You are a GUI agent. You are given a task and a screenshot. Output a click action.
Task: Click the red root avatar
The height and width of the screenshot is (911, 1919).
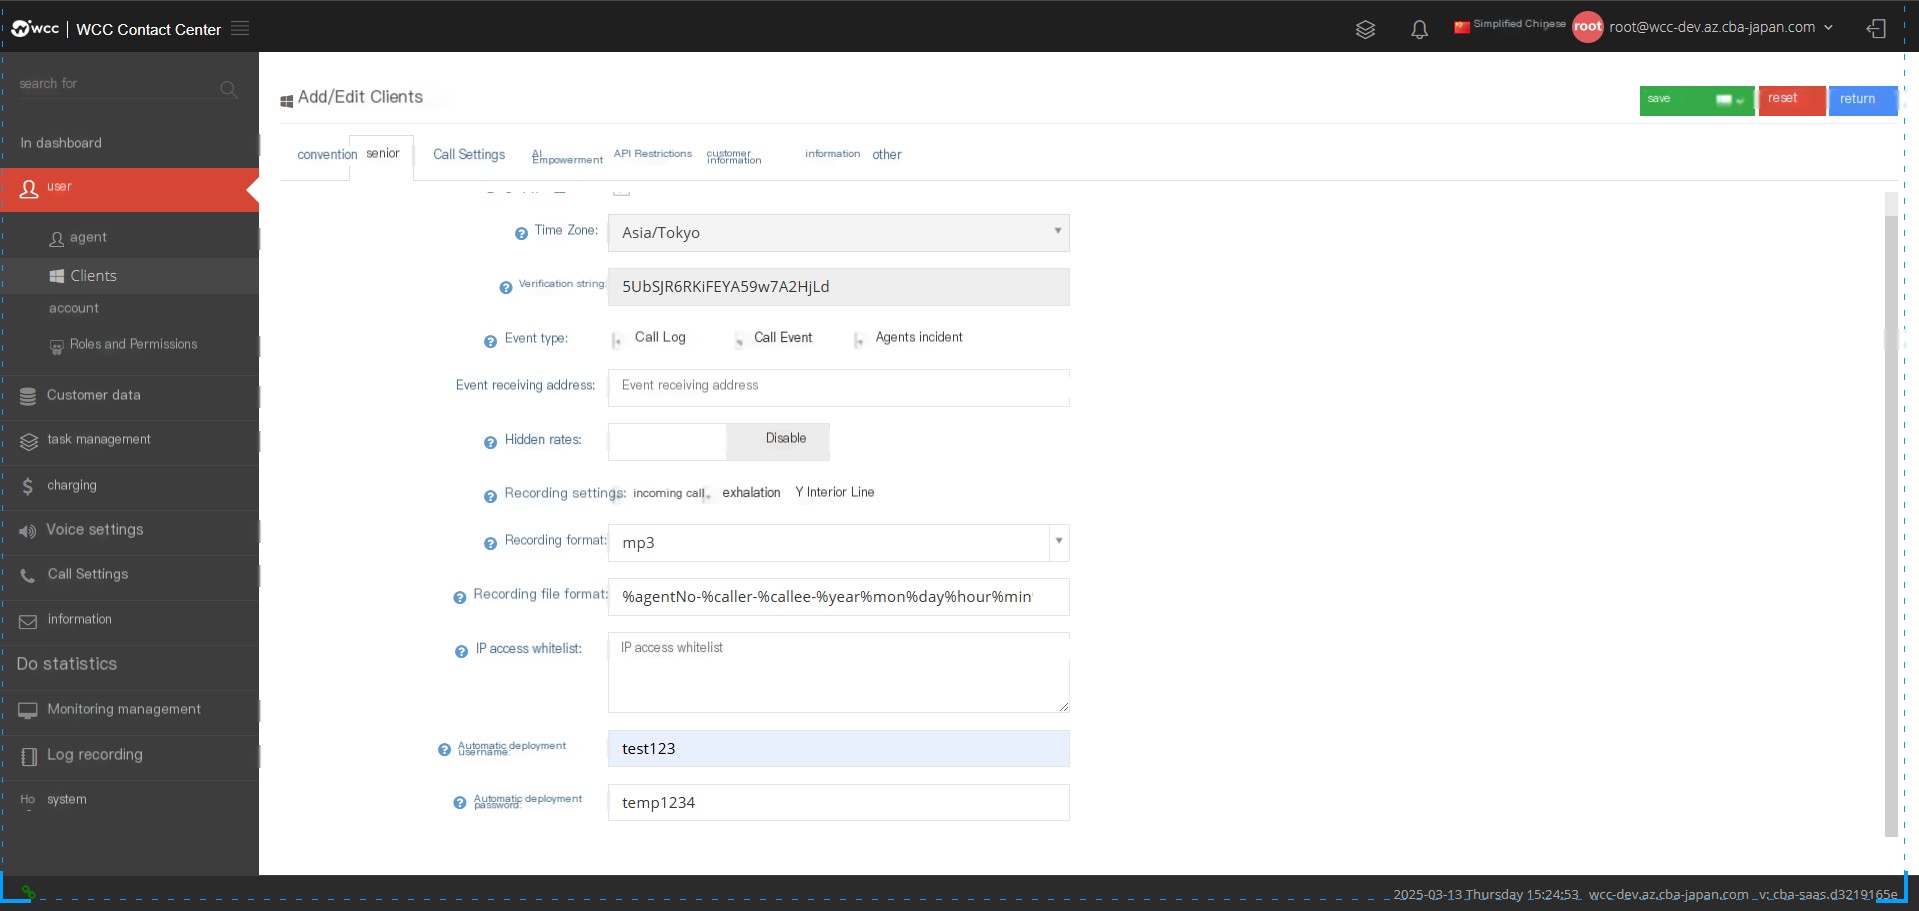click(1587, 27)
